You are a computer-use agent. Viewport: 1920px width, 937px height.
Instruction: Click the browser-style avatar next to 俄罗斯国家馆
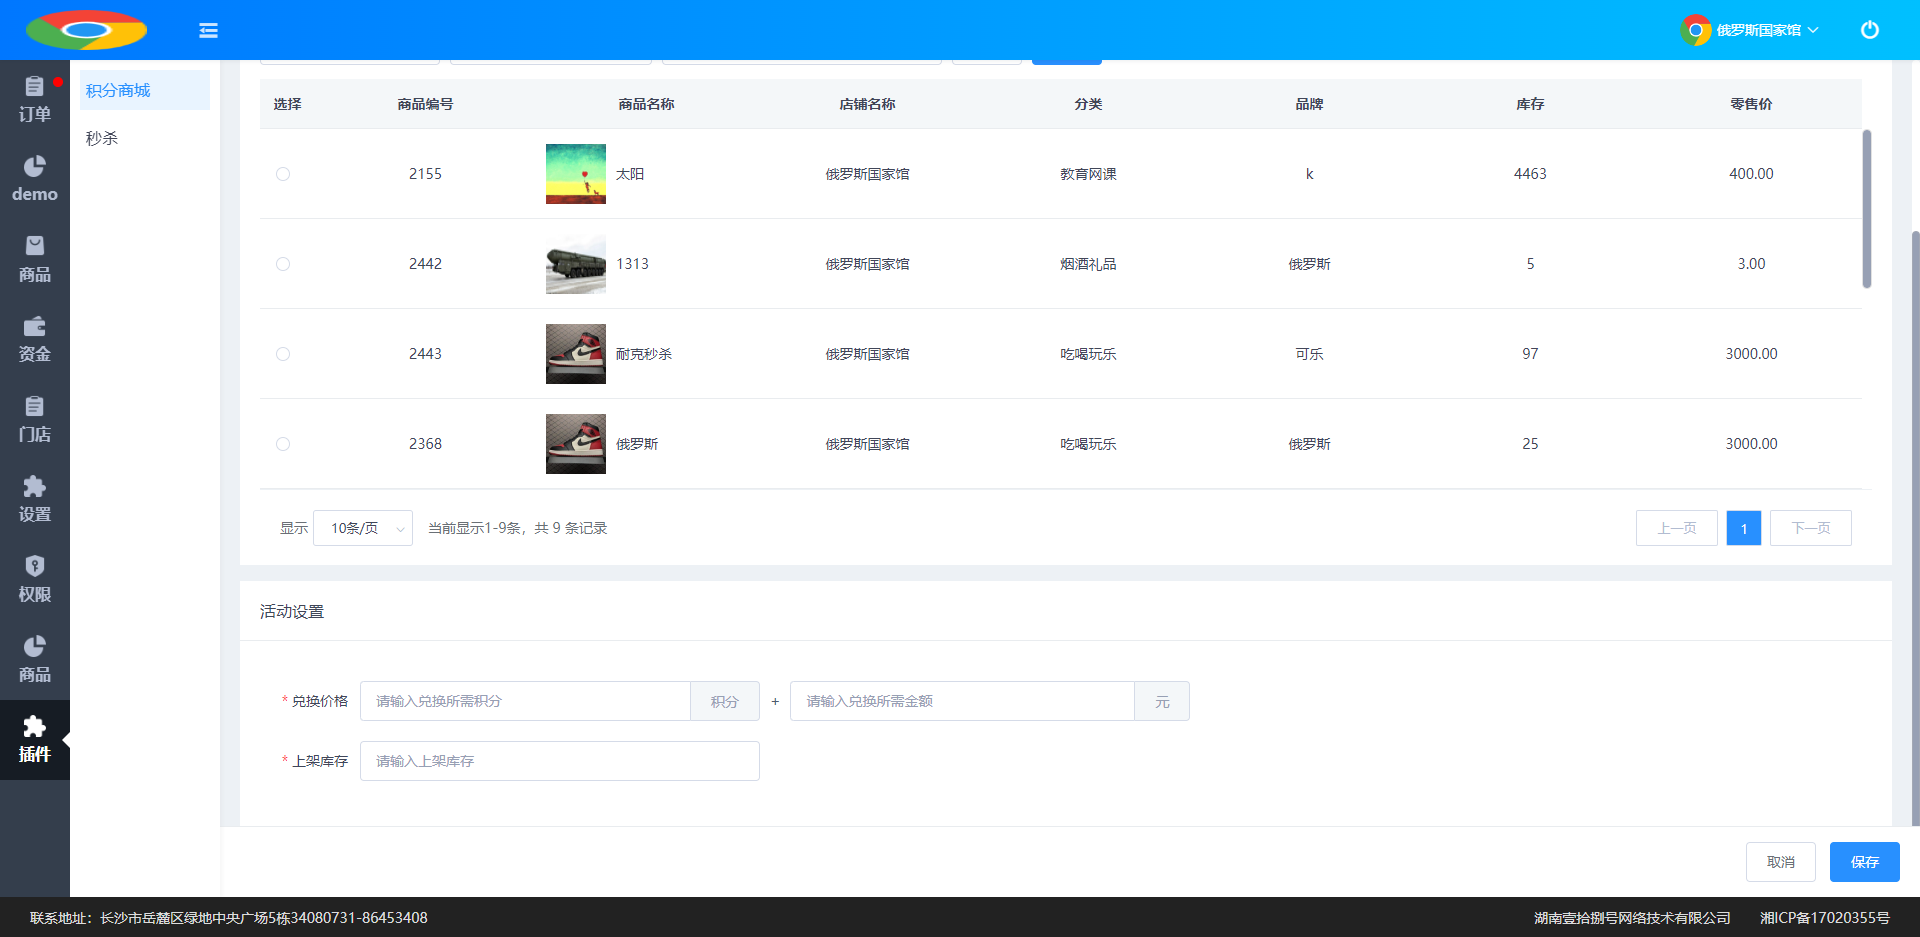(1696, 30)
